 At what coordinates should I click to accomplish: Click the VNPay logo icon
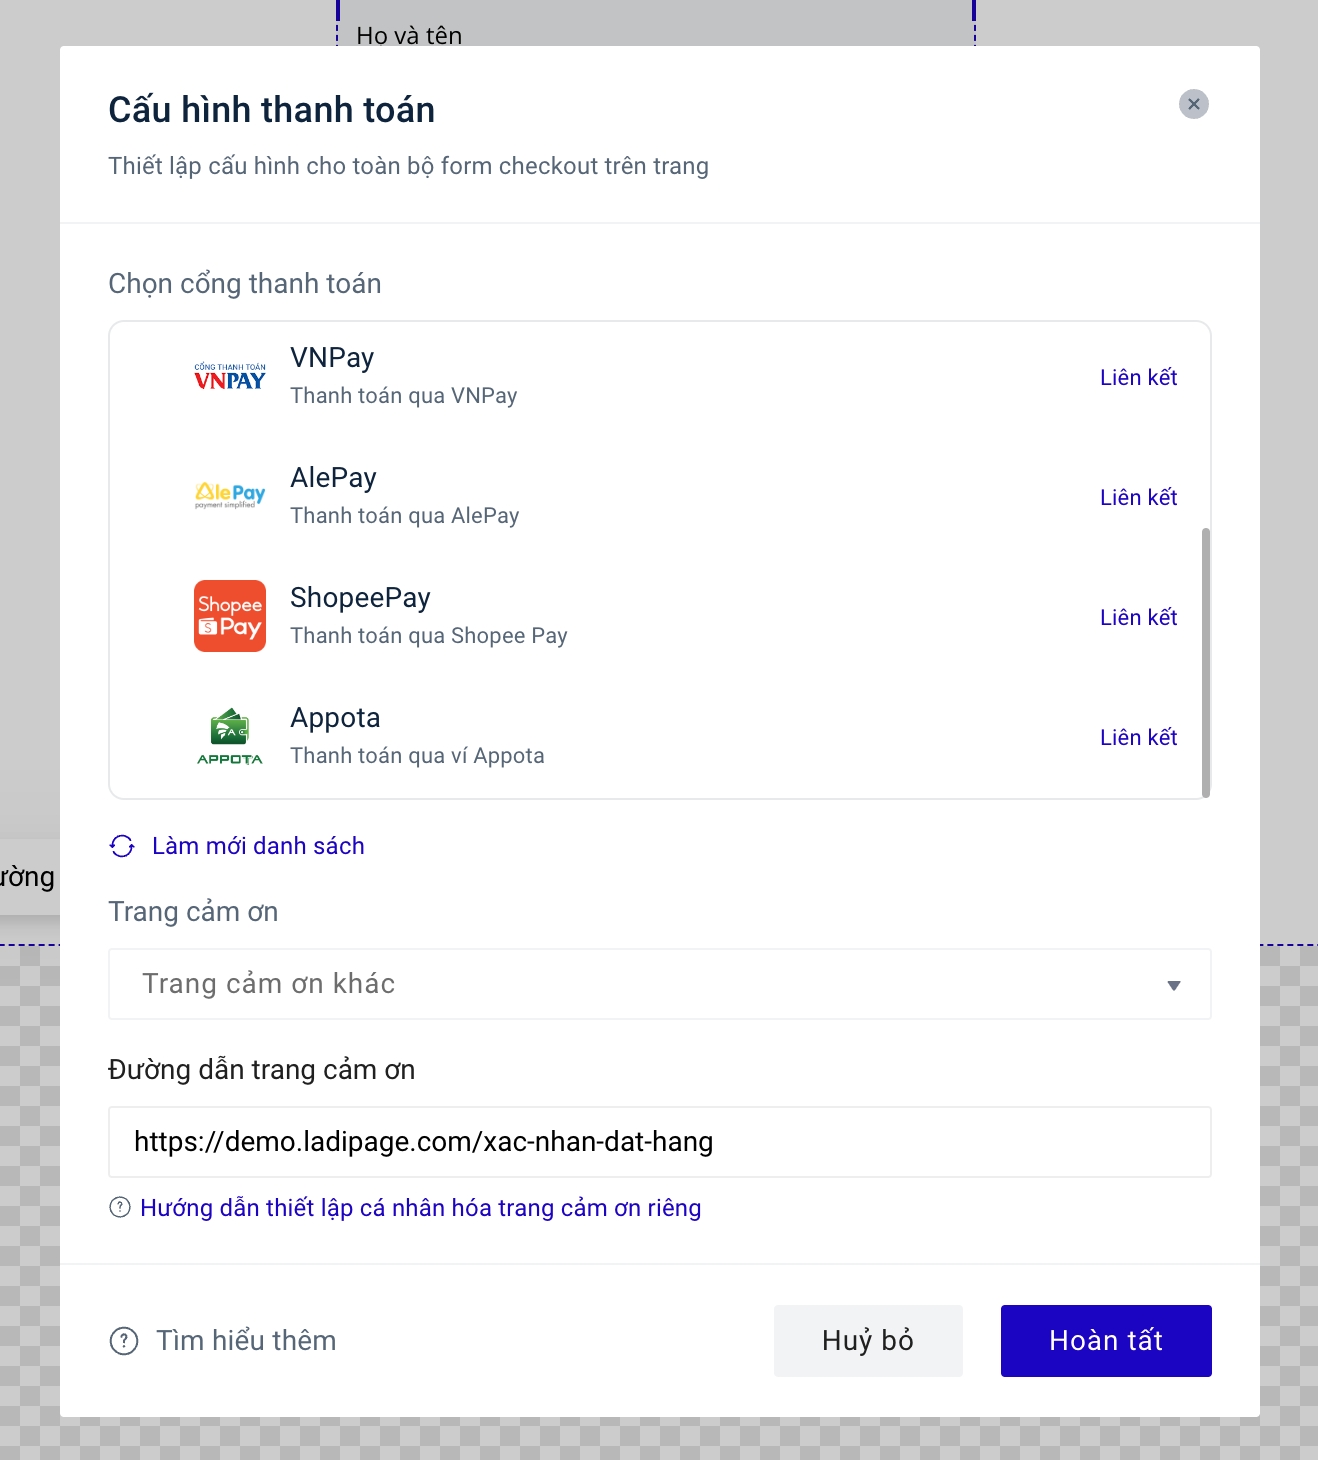[230, 377]
